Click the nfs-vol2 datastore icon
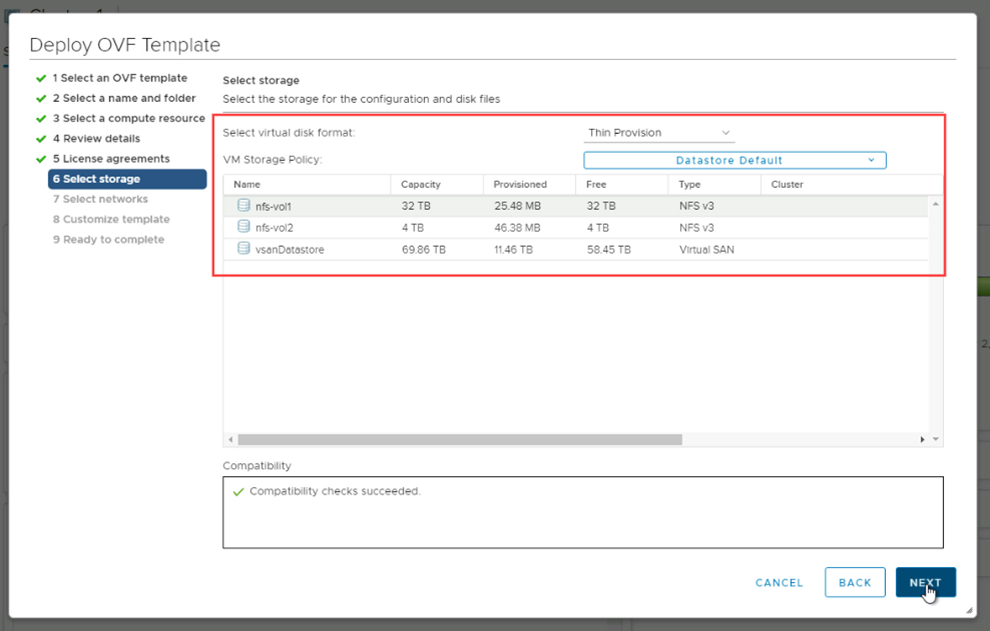The image size is (990, 631). 243,227
